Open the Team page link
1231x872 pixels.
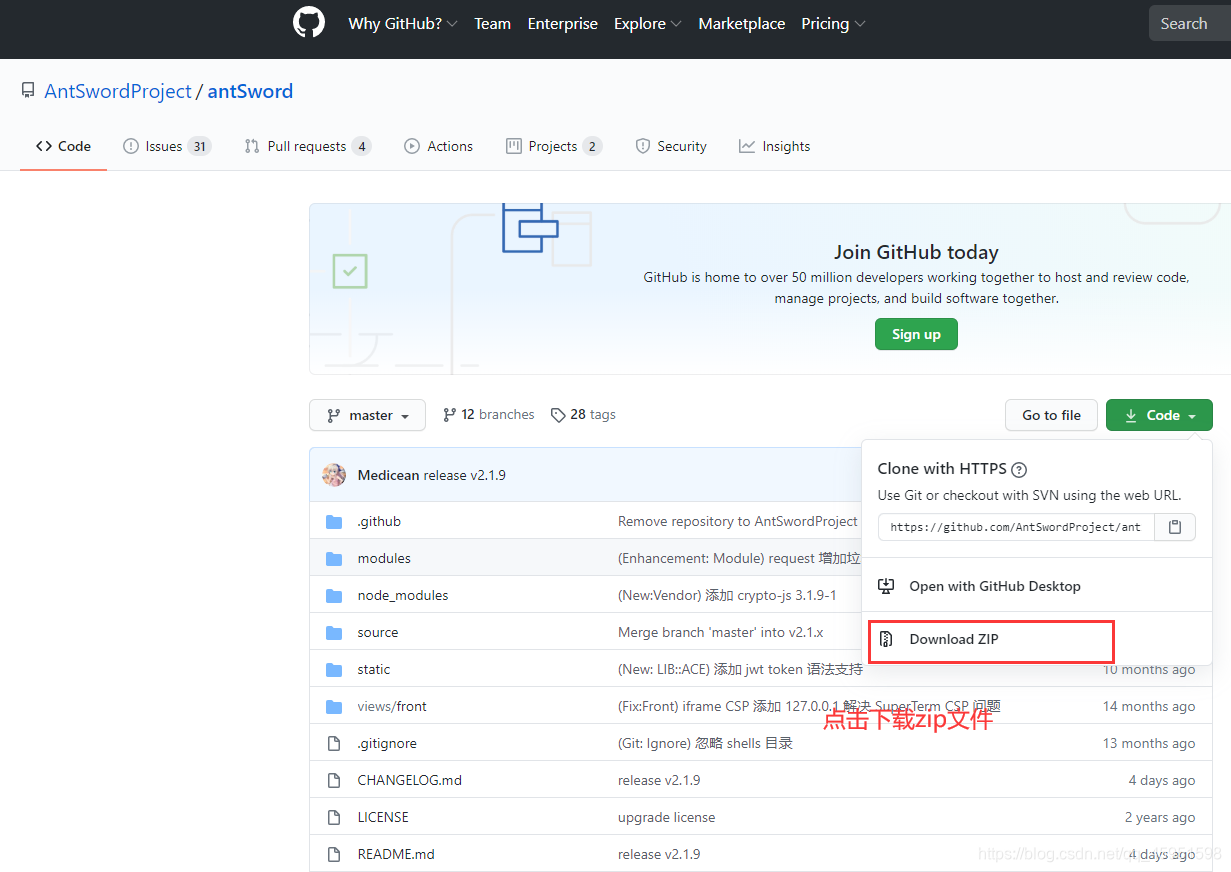tap(492, 24)
